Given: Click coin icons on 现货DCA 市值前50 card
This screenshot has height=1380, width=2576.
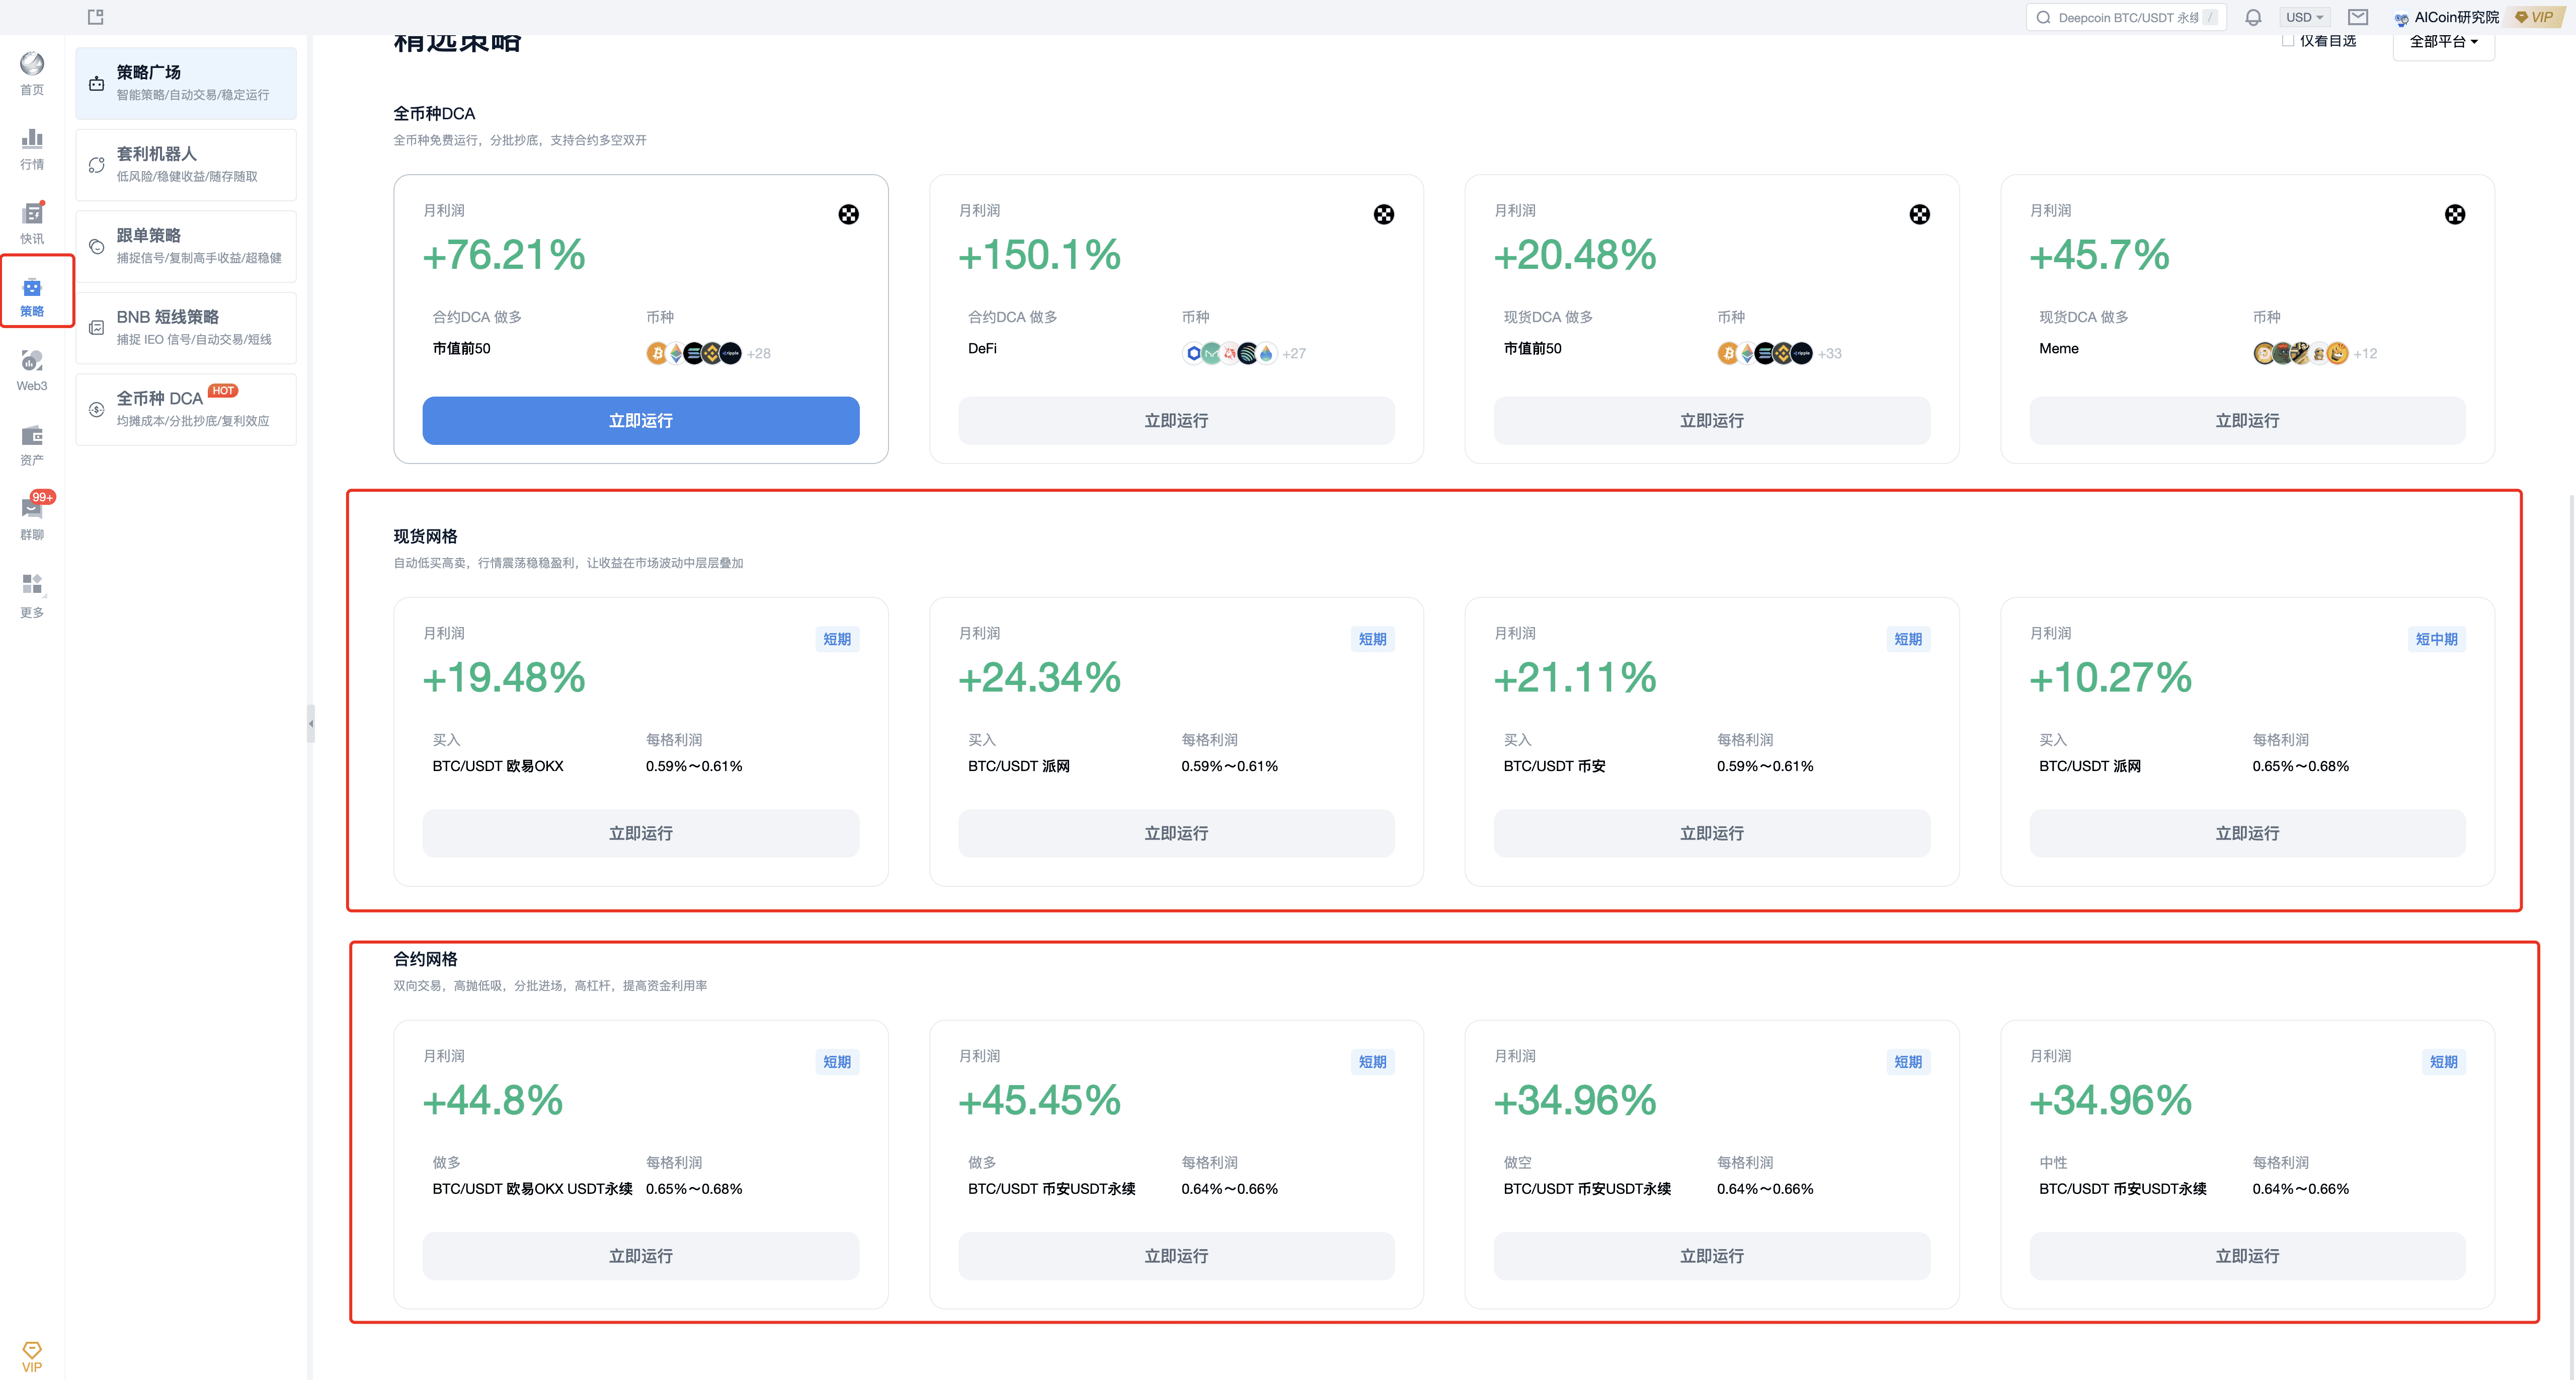Looking at the screenshot, I should pyautogui.click(x=1765, y=353).
